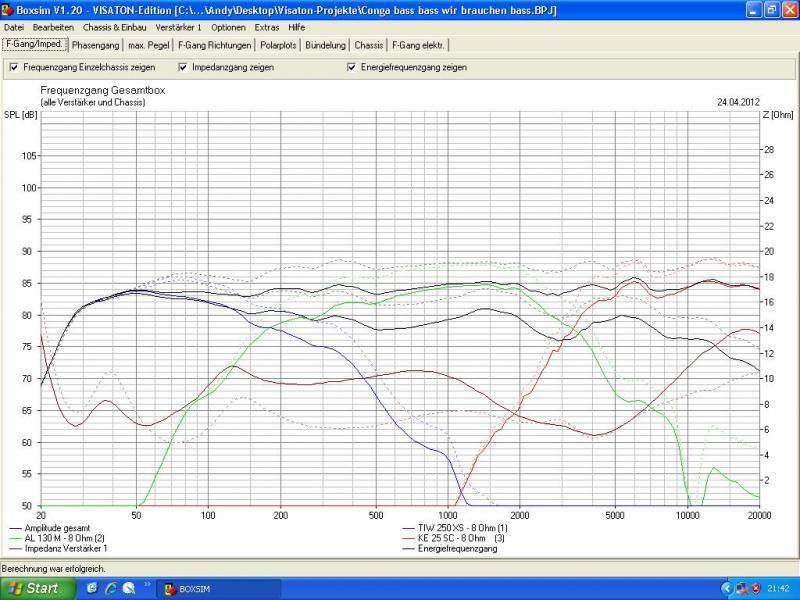Disable the Energiefrequenzgang zeigen checkbox
The image size is (800, 600).
click(352, 67)
